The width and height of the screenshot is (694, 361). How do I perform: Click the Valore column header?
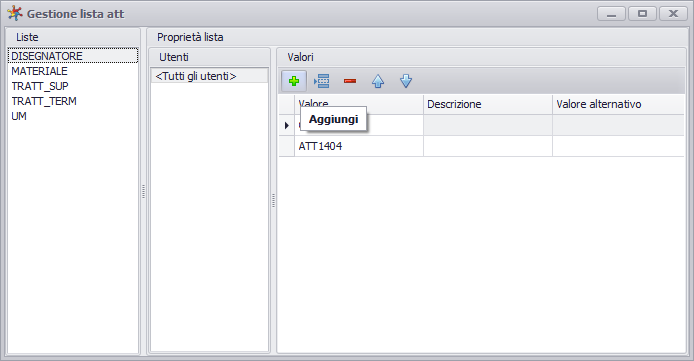[x=359, y=104]
